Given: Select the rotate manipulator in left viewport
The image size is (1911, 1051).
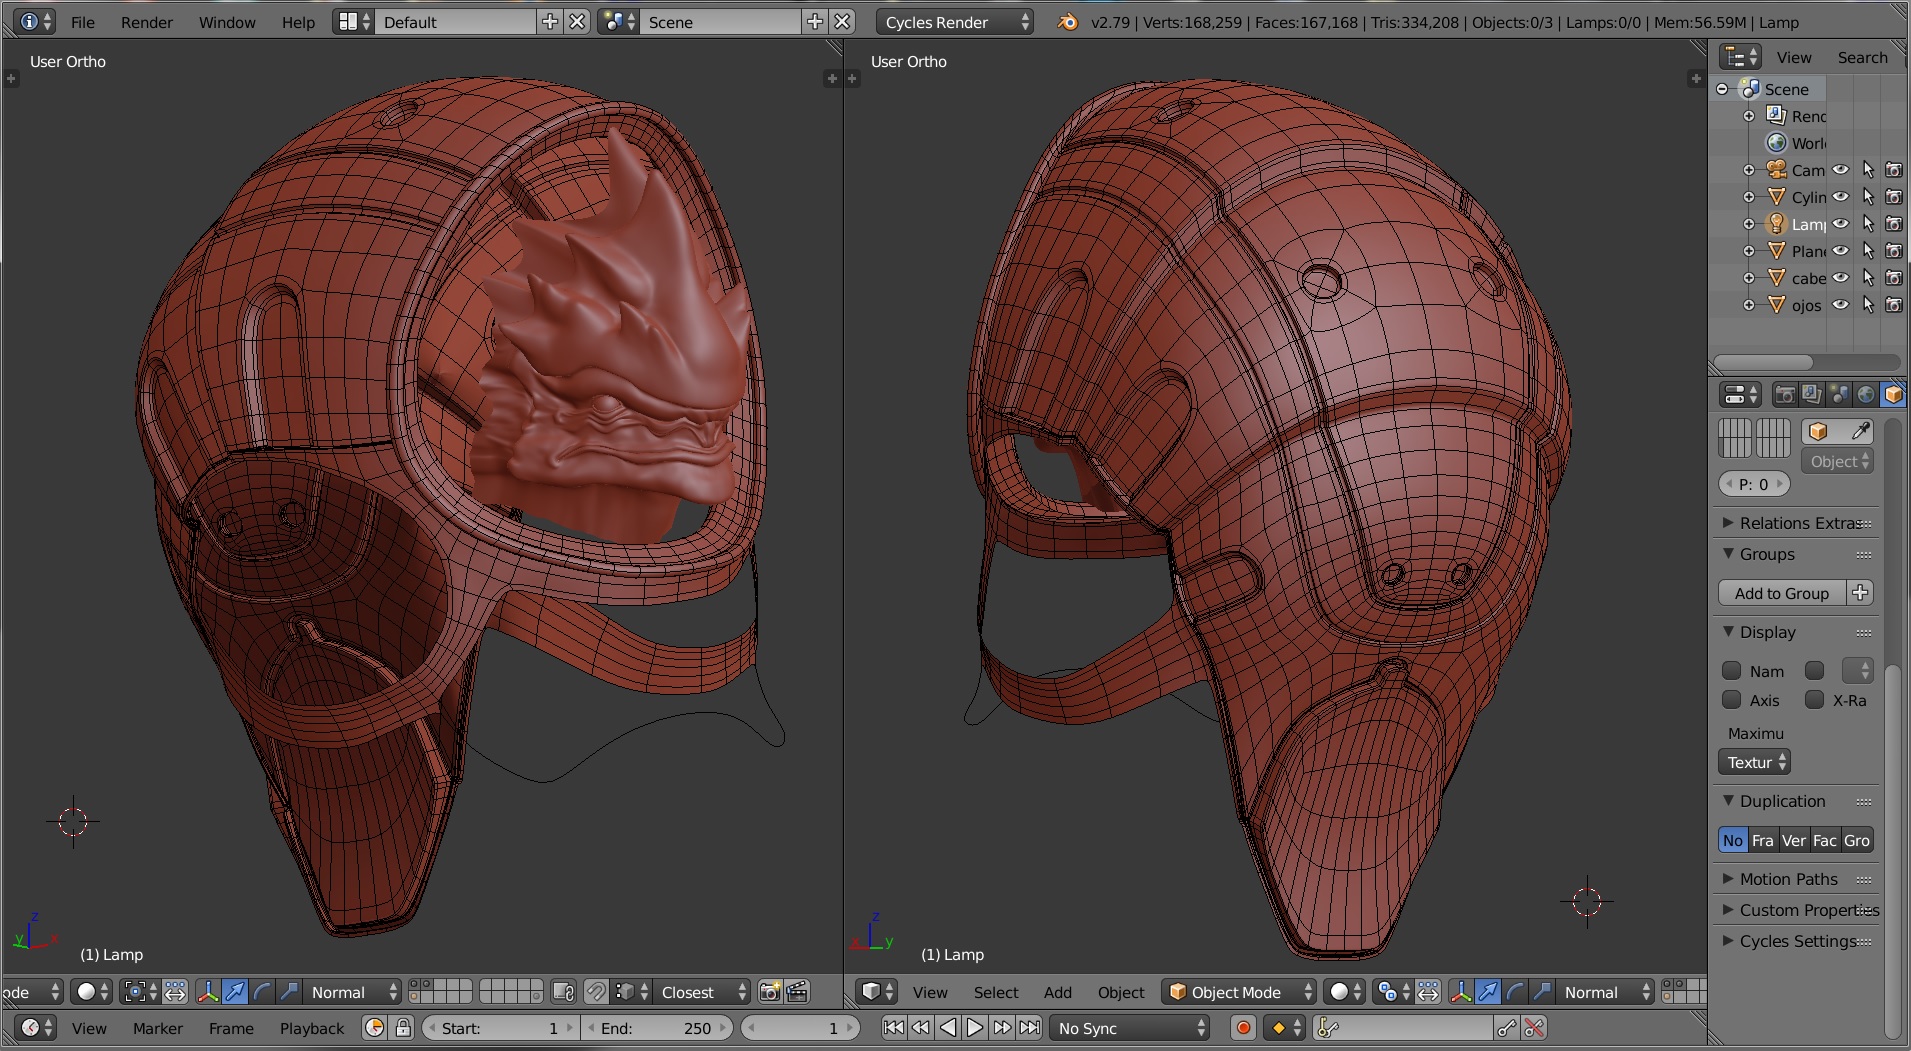Looking at the screenshot, I should (x=262, y=992).
